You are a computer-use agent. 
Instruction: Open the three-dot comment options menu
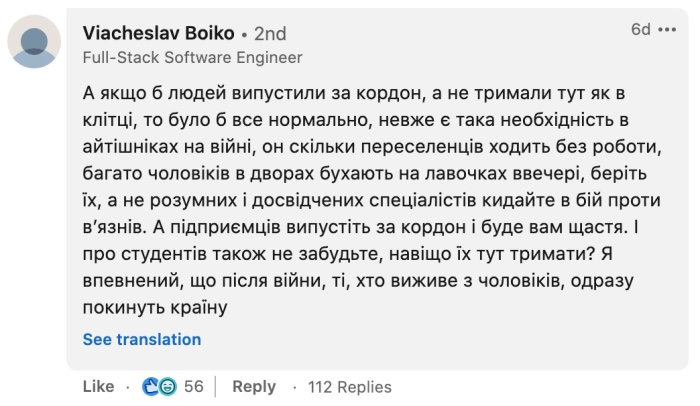pos(668,30)
